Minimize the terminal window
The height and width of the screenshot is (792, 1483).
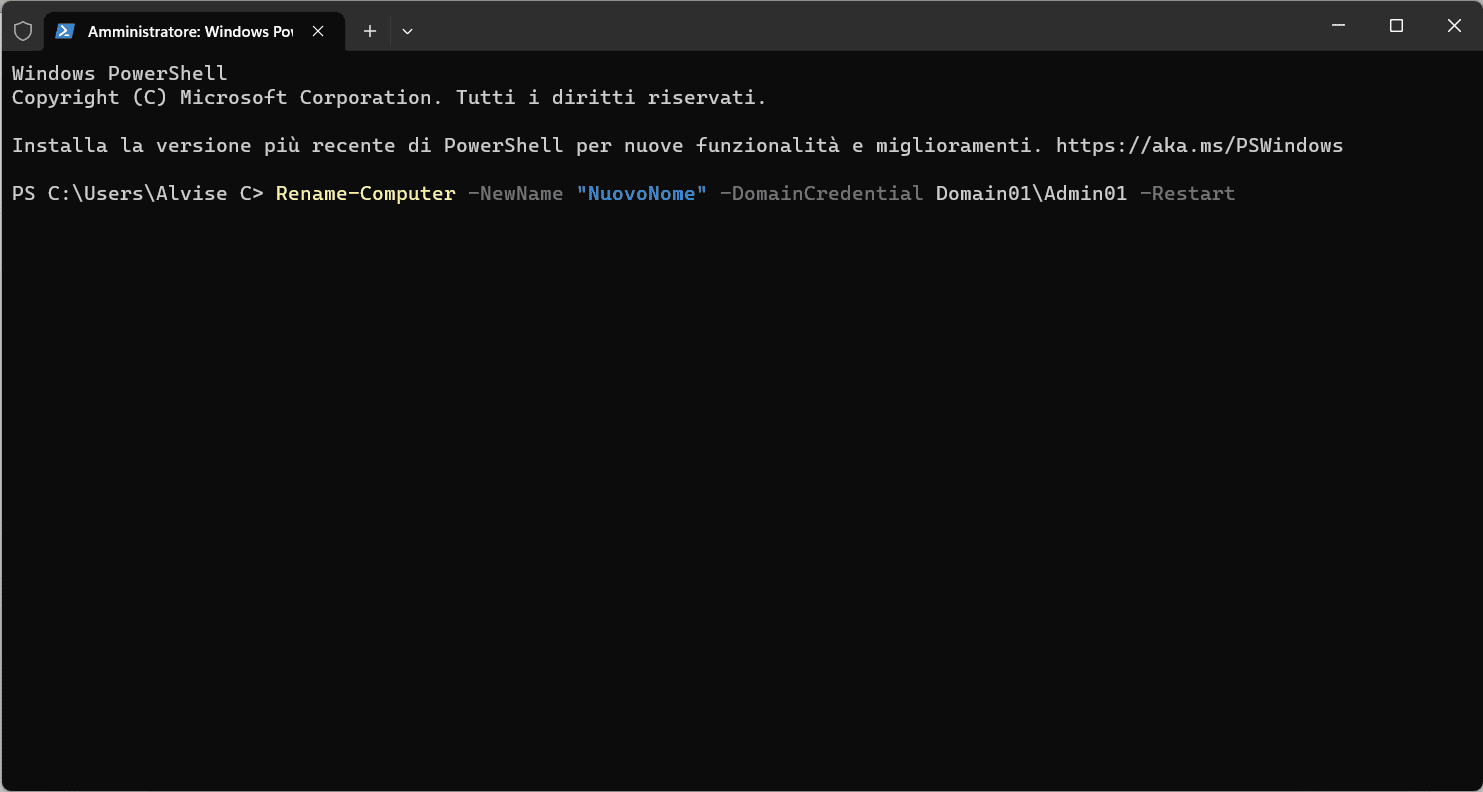[x=1339, y=26]
